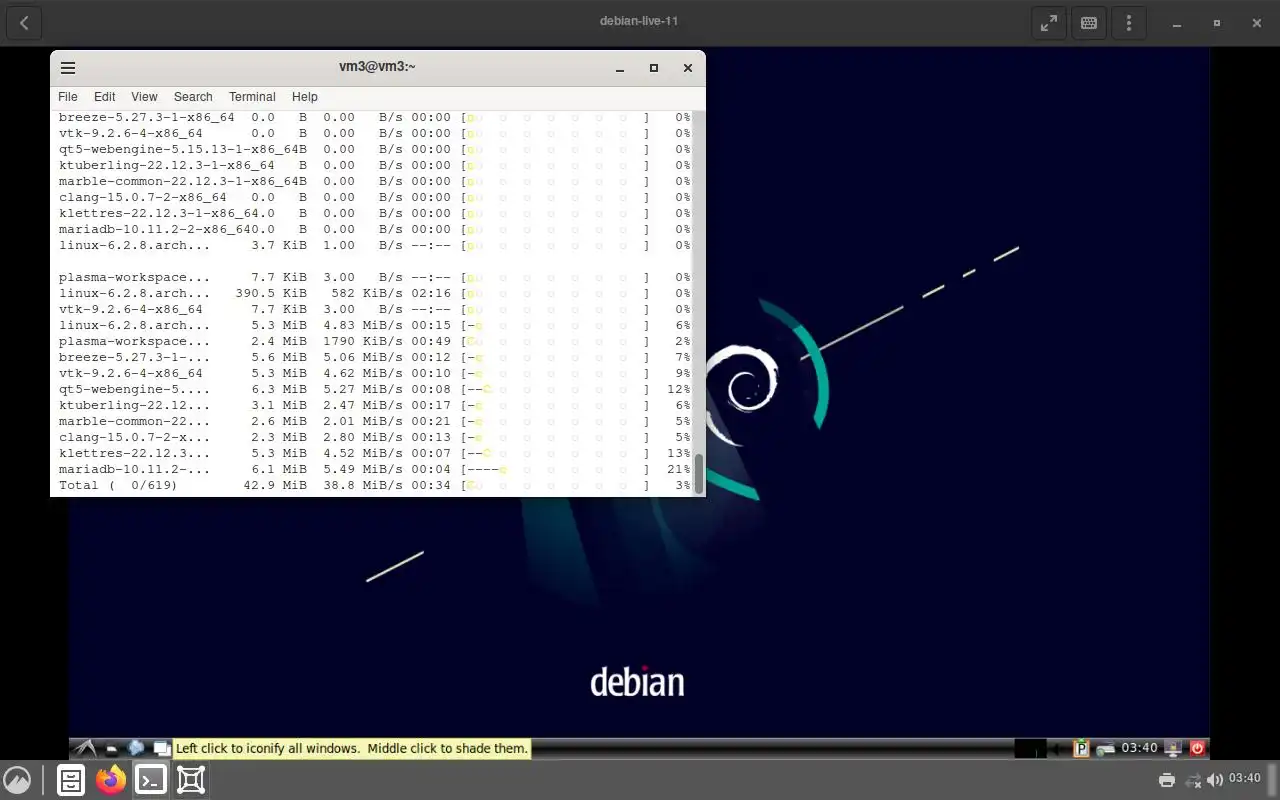This screenshot has height=800, width=1280.
Task: Click the 'marble-common-22...' 5% download row
Action: coord(375,421)
